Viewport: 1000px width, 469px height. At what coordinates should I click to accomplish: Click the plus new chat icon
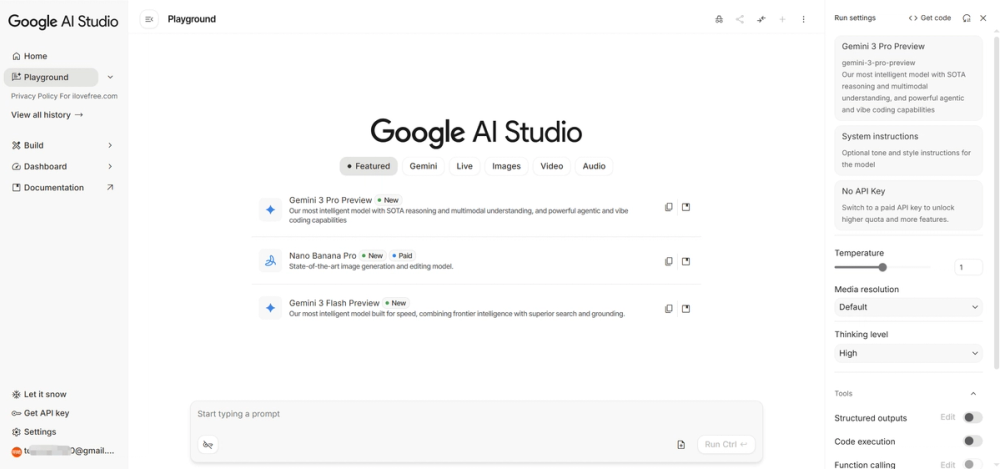tap(782, 19)
